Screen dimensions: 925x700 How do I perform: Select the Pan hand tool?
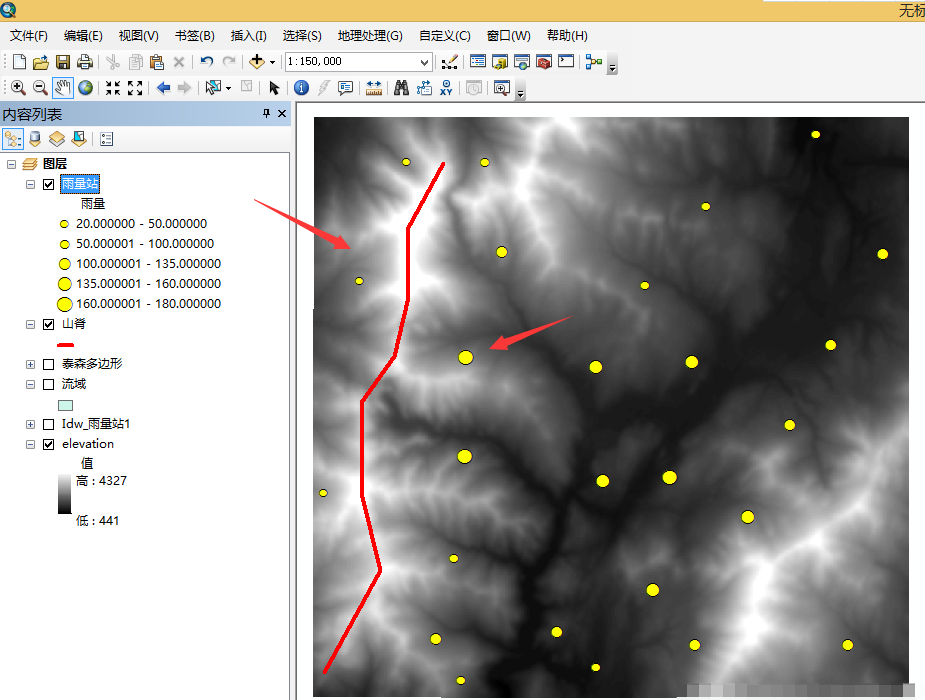click(63, 88)
